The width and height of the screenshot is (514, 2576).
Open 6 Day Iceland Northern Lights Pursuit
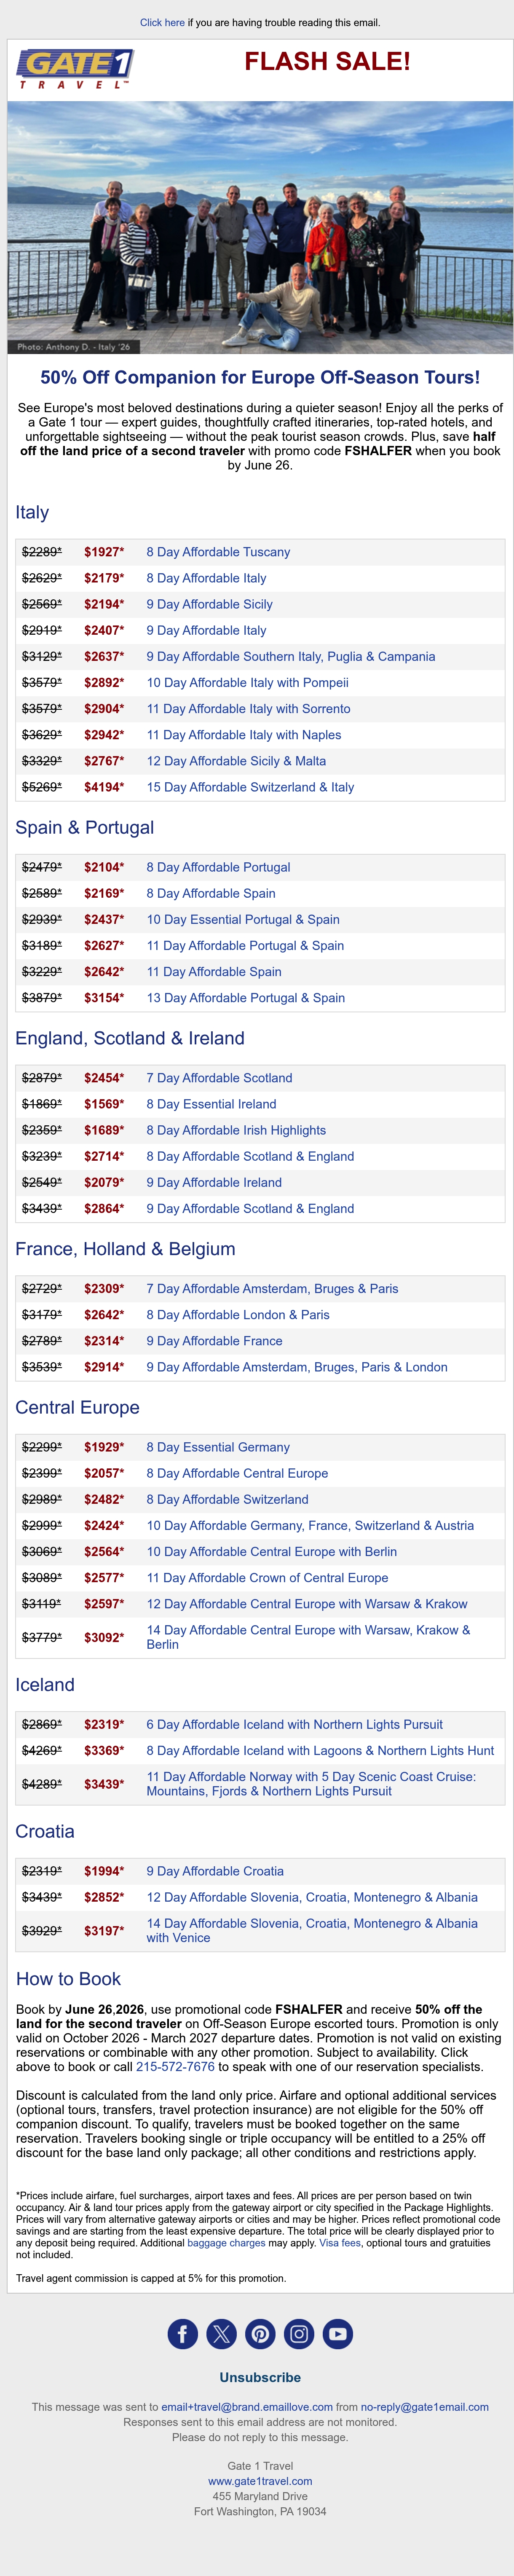click(x=294, y=1724)
